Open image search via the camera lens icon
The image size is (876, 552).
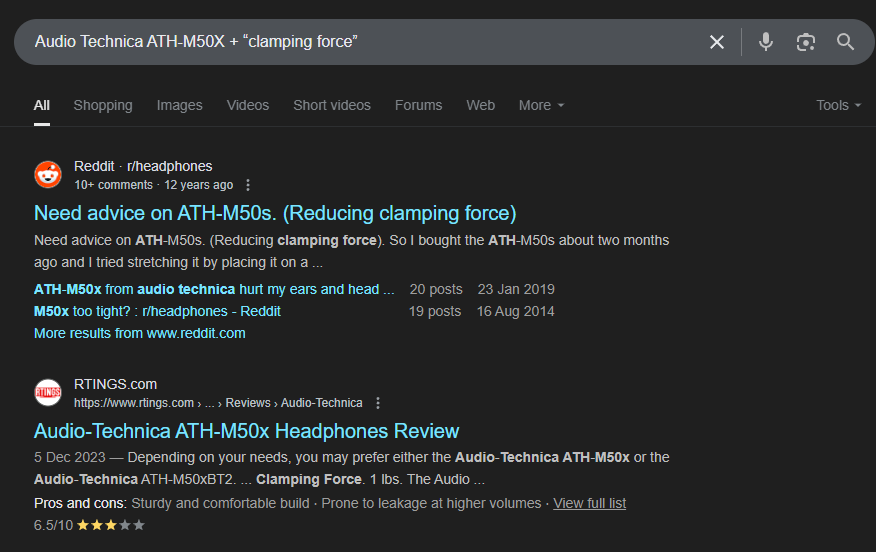[806, 42]
